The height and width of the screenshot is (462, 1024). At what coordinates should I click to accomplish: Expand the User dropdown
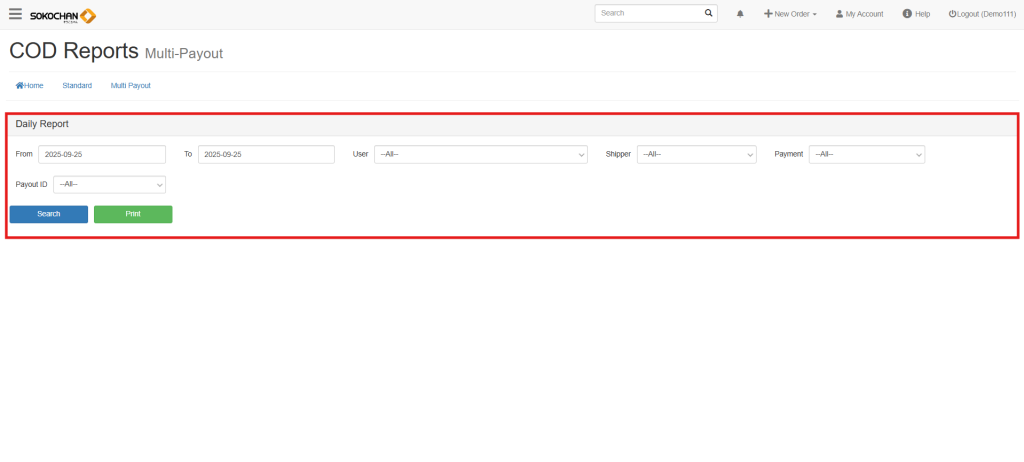(x=480, y=155)
